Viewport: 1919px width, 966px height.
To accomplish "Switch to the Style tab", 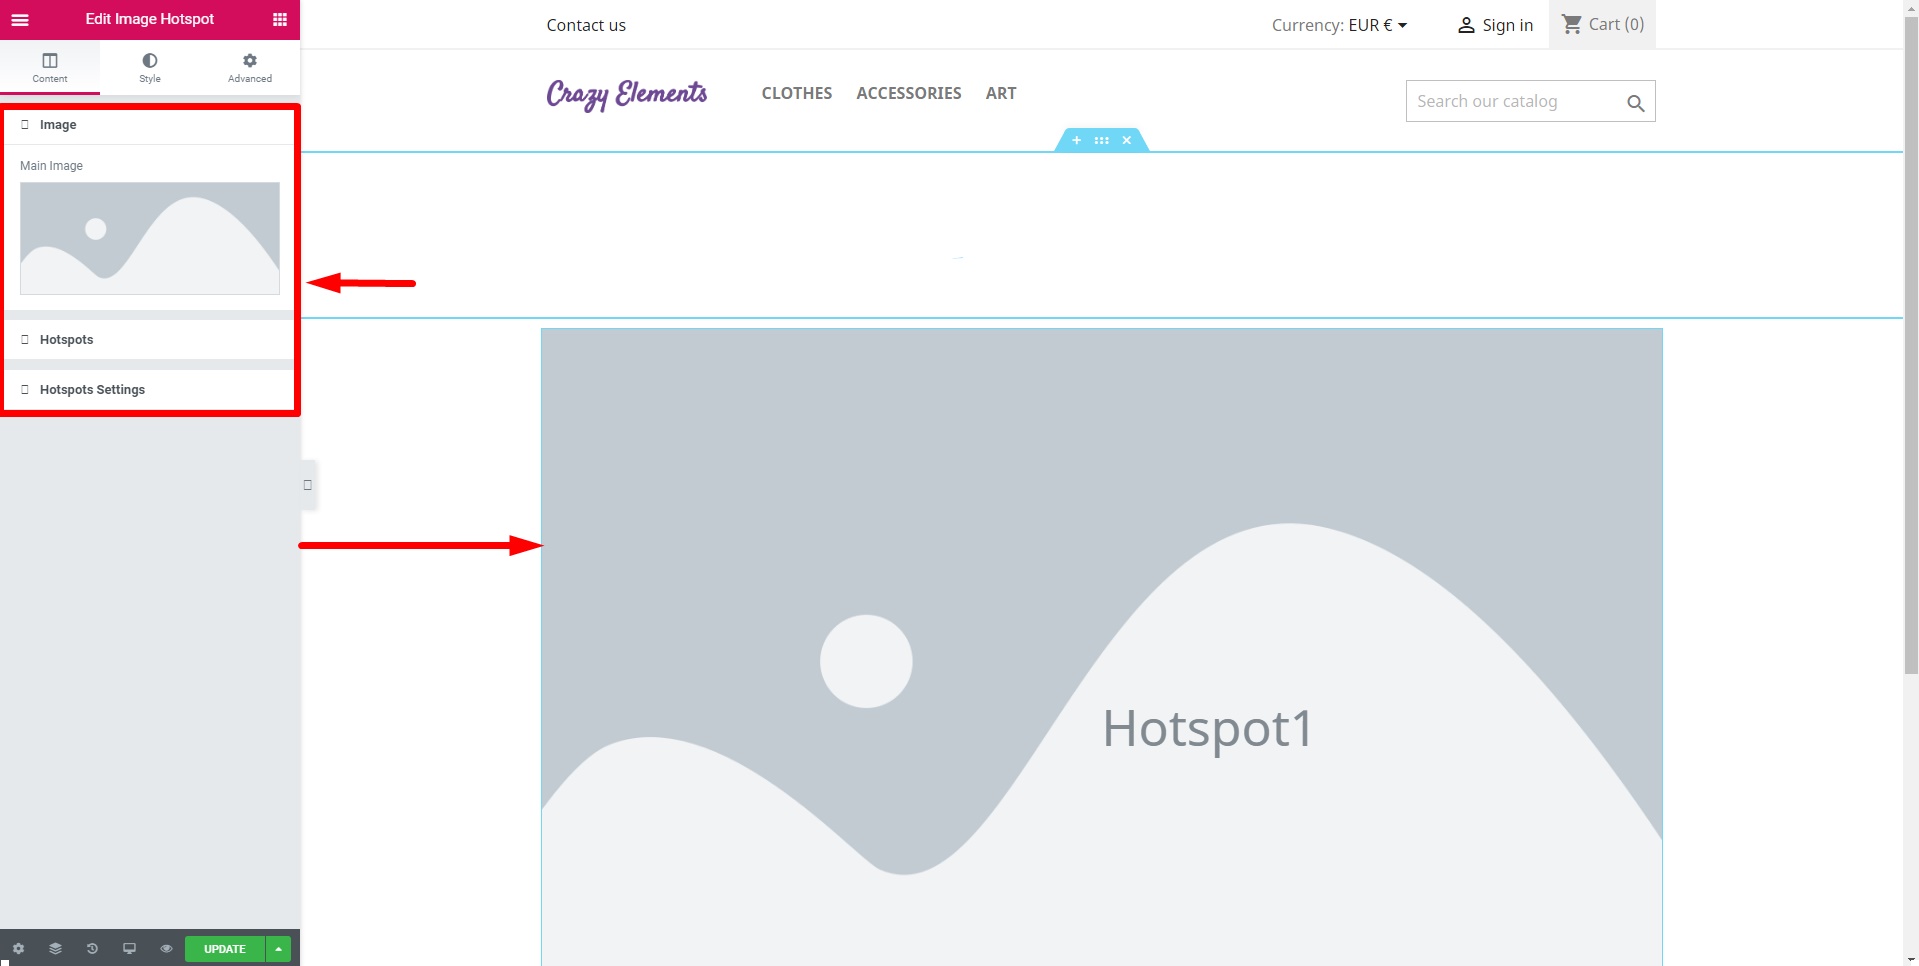I will click(x=150, y=67).
